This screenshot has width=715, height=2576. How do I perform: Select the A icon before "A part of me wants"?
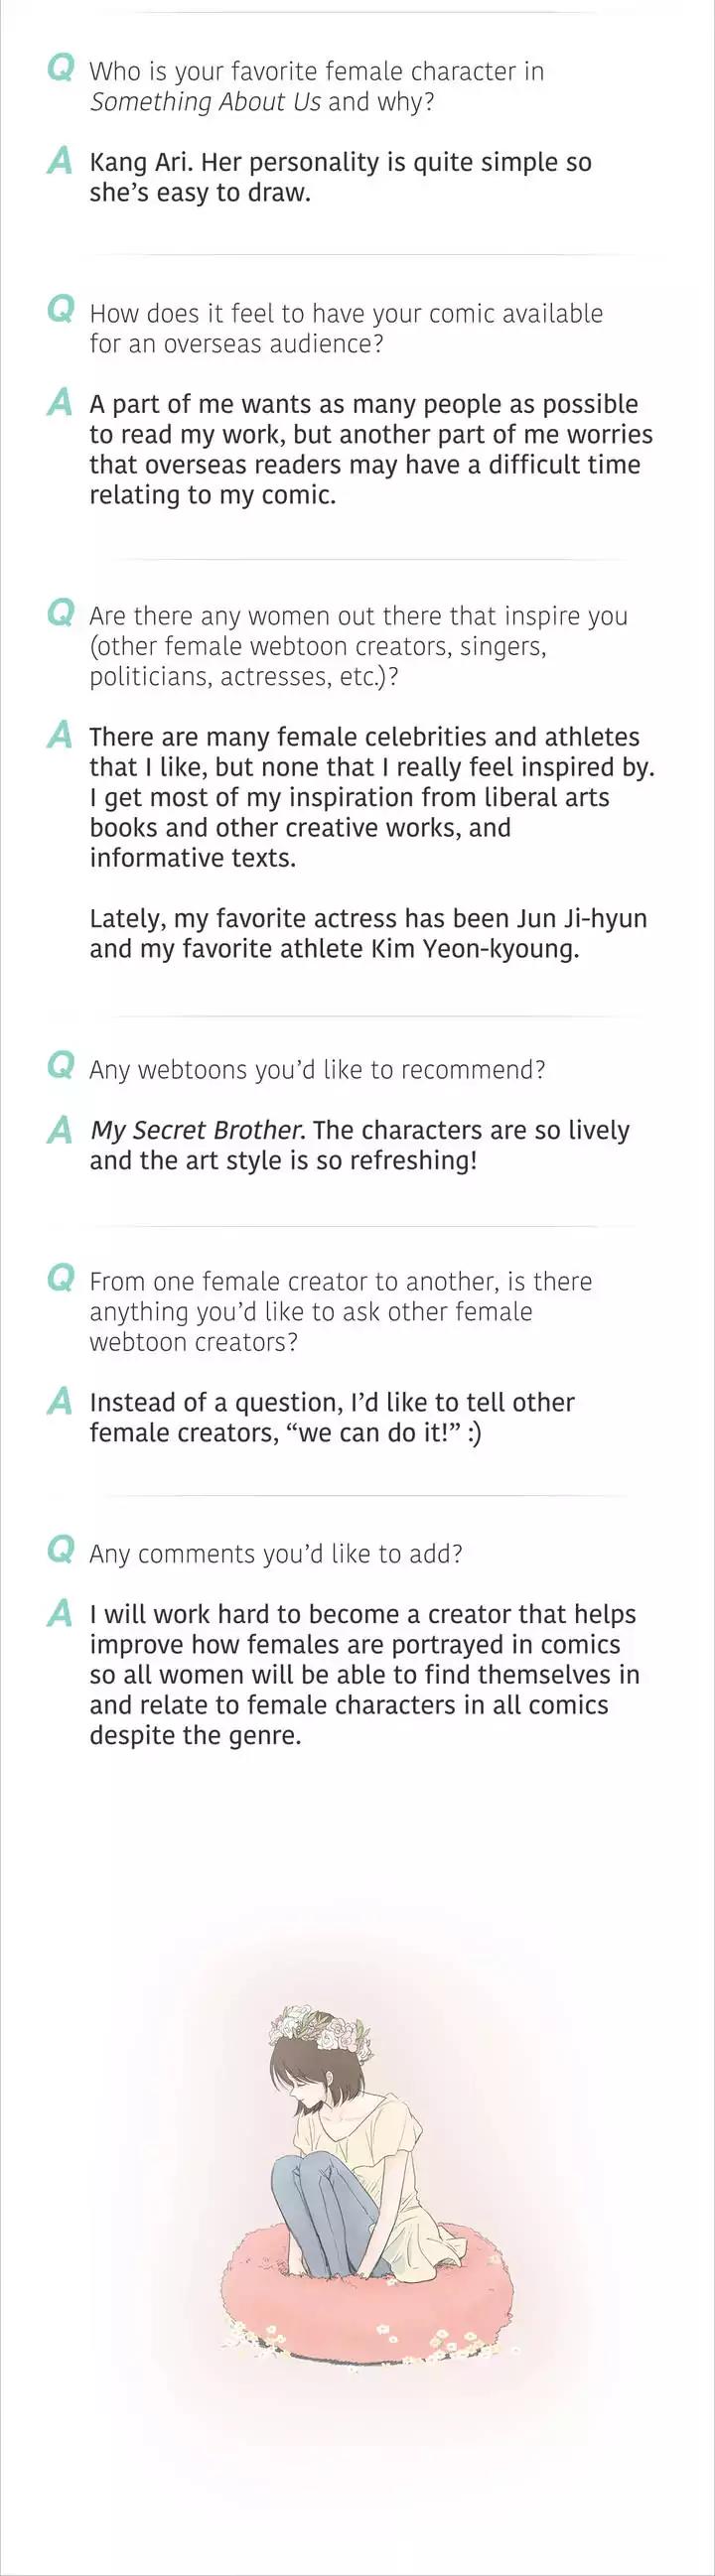(60, 402)
